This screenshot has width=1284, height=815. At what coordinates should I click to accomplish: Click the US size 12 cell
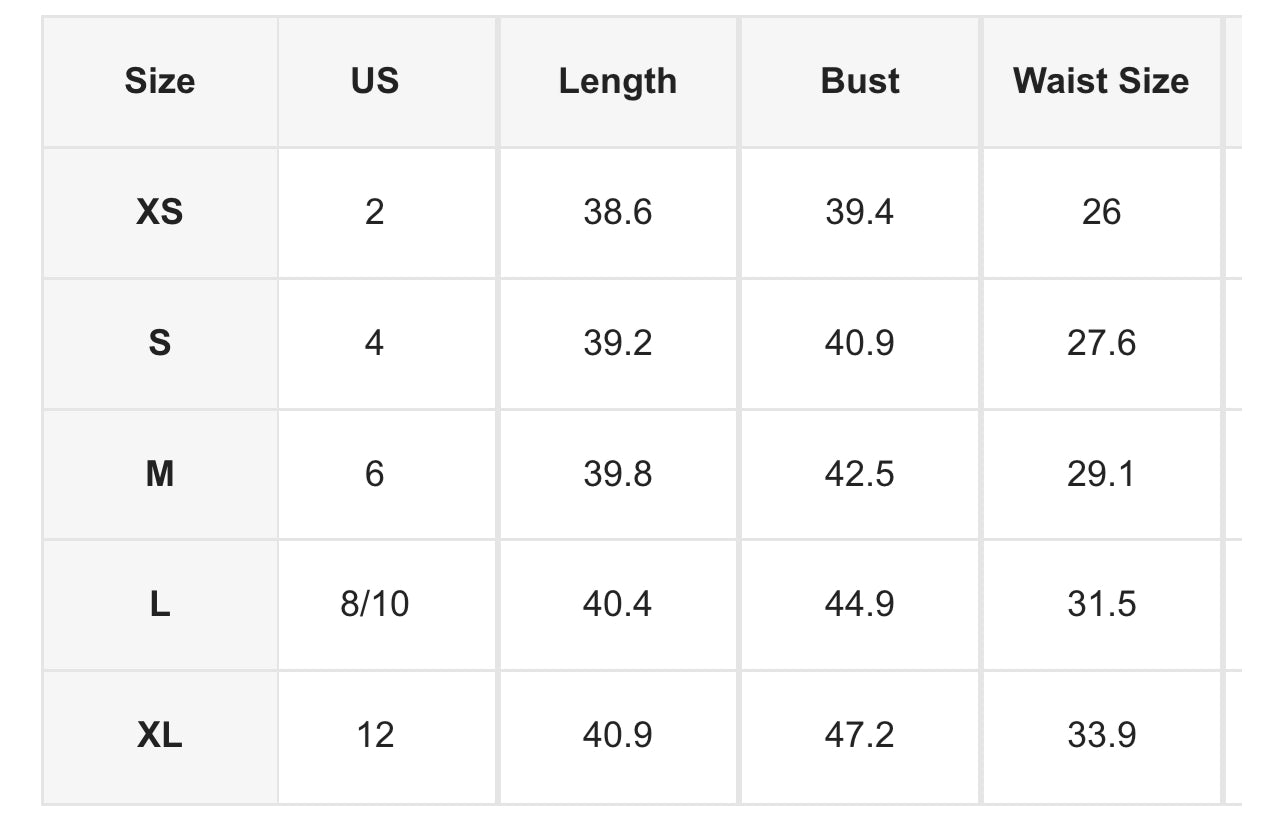coord(375,736)
